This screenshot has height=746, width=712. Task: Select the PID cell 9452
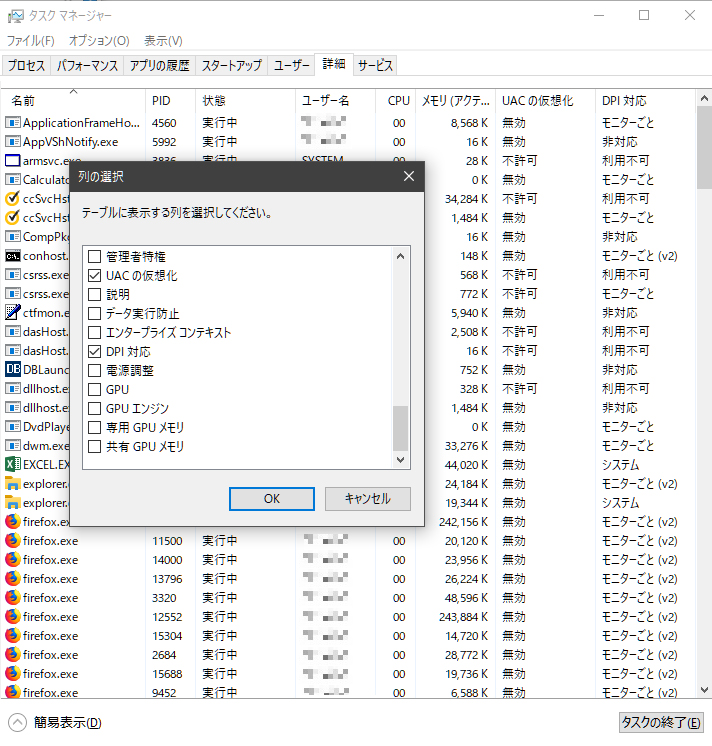click(x=164, y=693)
